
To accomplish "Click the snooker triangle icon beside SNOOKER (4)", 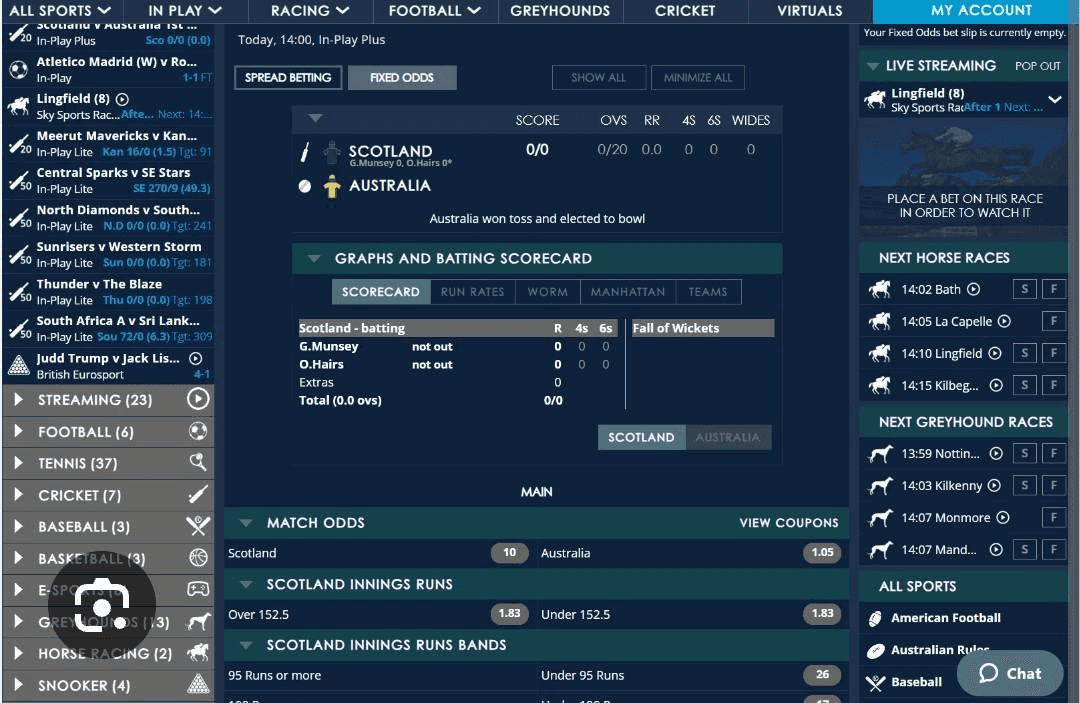I will (x=196, y=685).
